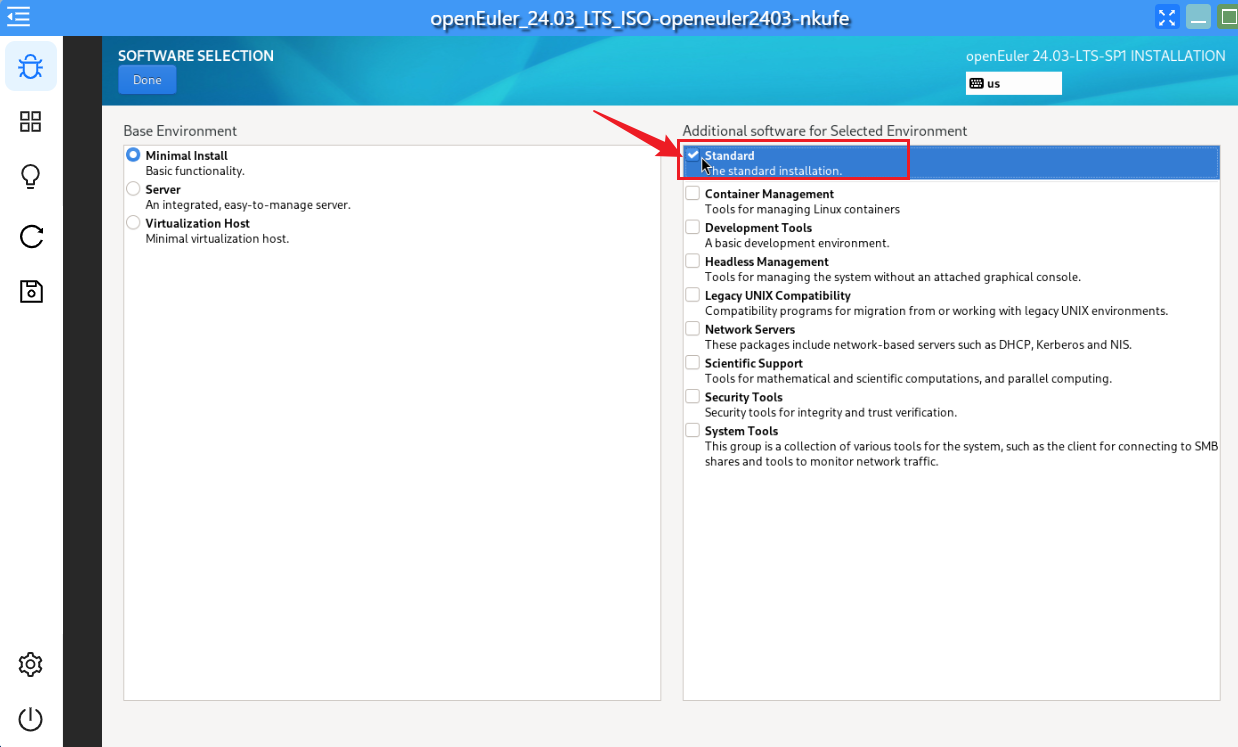Screen dimensions: 1238x747
Task: Click 'SOFTWARE SELECTION' title
Action: pyautogui.click(x=196, y=56)
